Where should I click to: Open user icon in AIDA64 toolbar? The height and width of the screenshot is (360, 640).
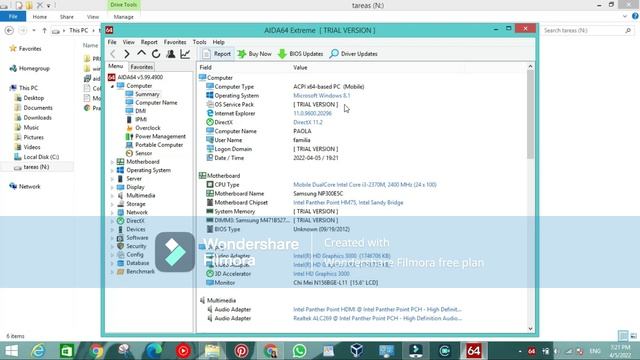click(171, 54)
